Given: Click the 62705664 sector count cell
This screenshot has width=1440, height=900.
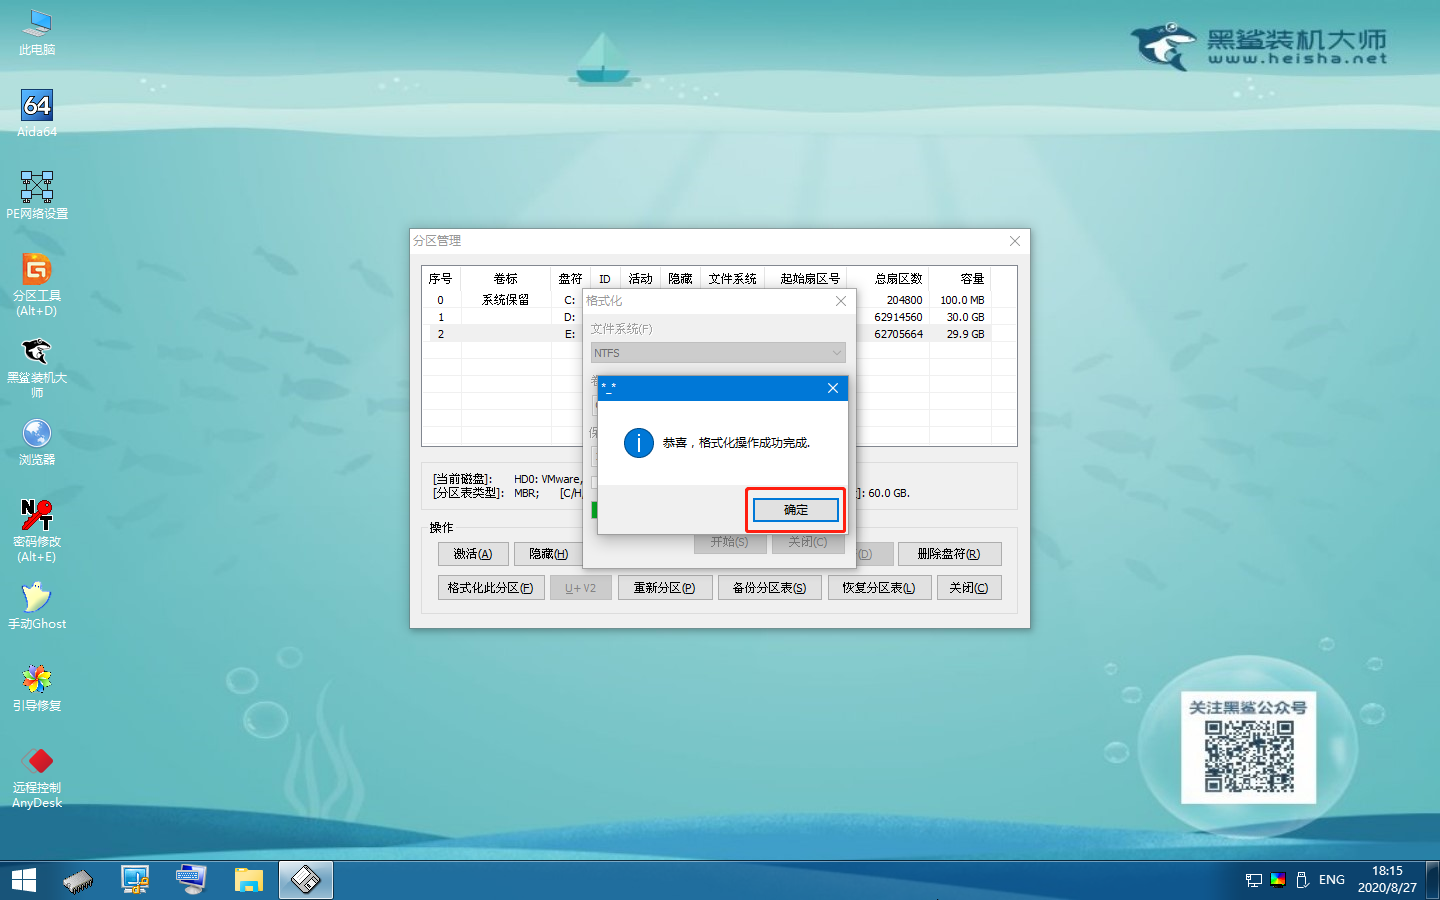Looking at the screenshot, I should (x=898, y=334).
